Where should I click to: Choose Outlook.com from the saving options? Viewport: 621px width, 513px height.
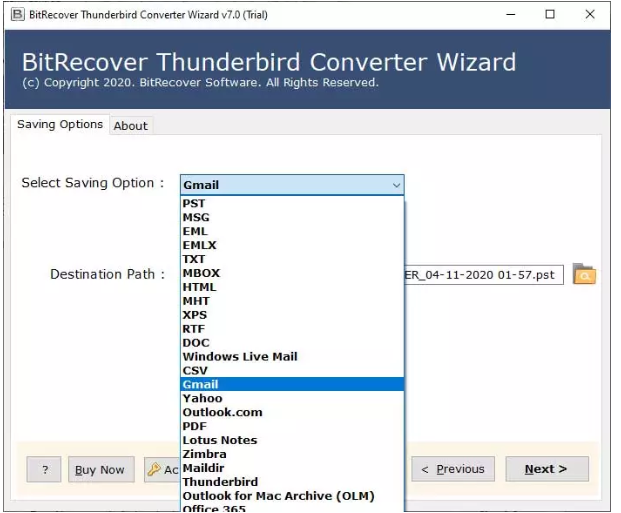(x=292, y=412)
